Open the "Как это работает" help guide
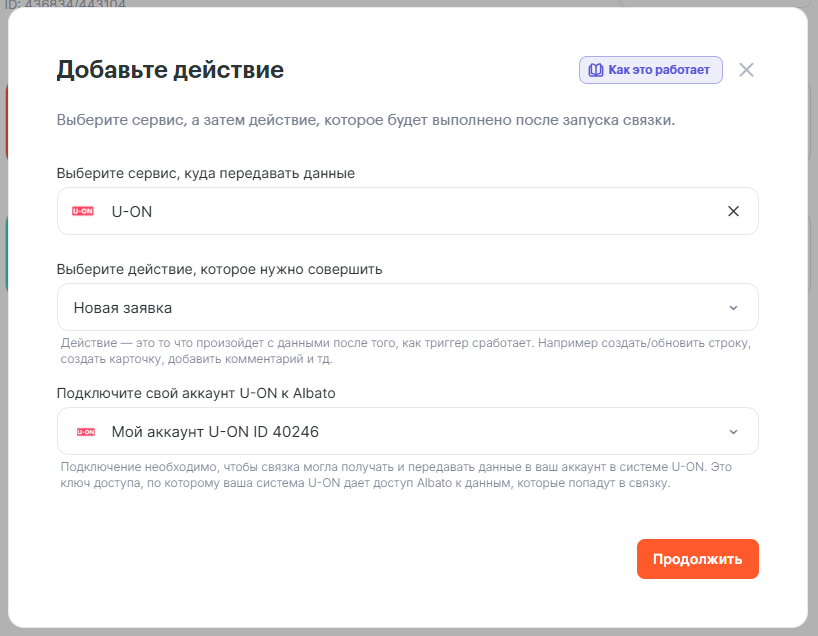Image resolution: width=818 pixels, height=636 pixels. pos(659,70)
